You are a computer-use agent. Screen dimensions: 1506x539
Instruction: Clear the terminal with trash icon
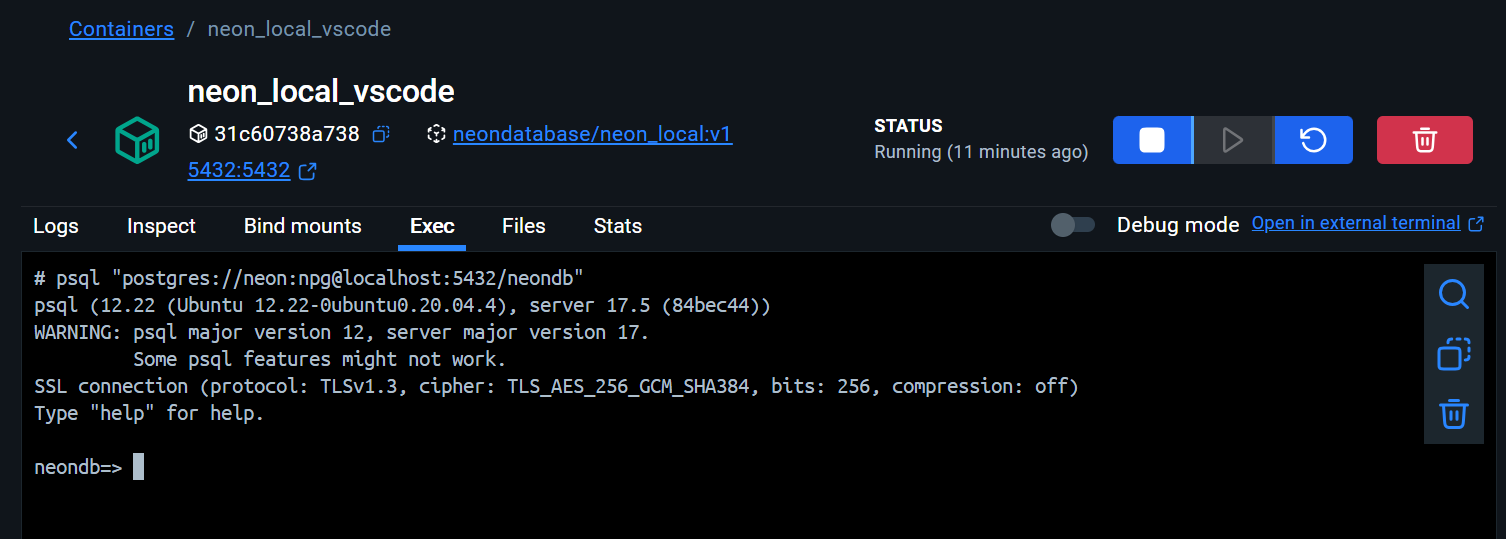pos(1453,413)
